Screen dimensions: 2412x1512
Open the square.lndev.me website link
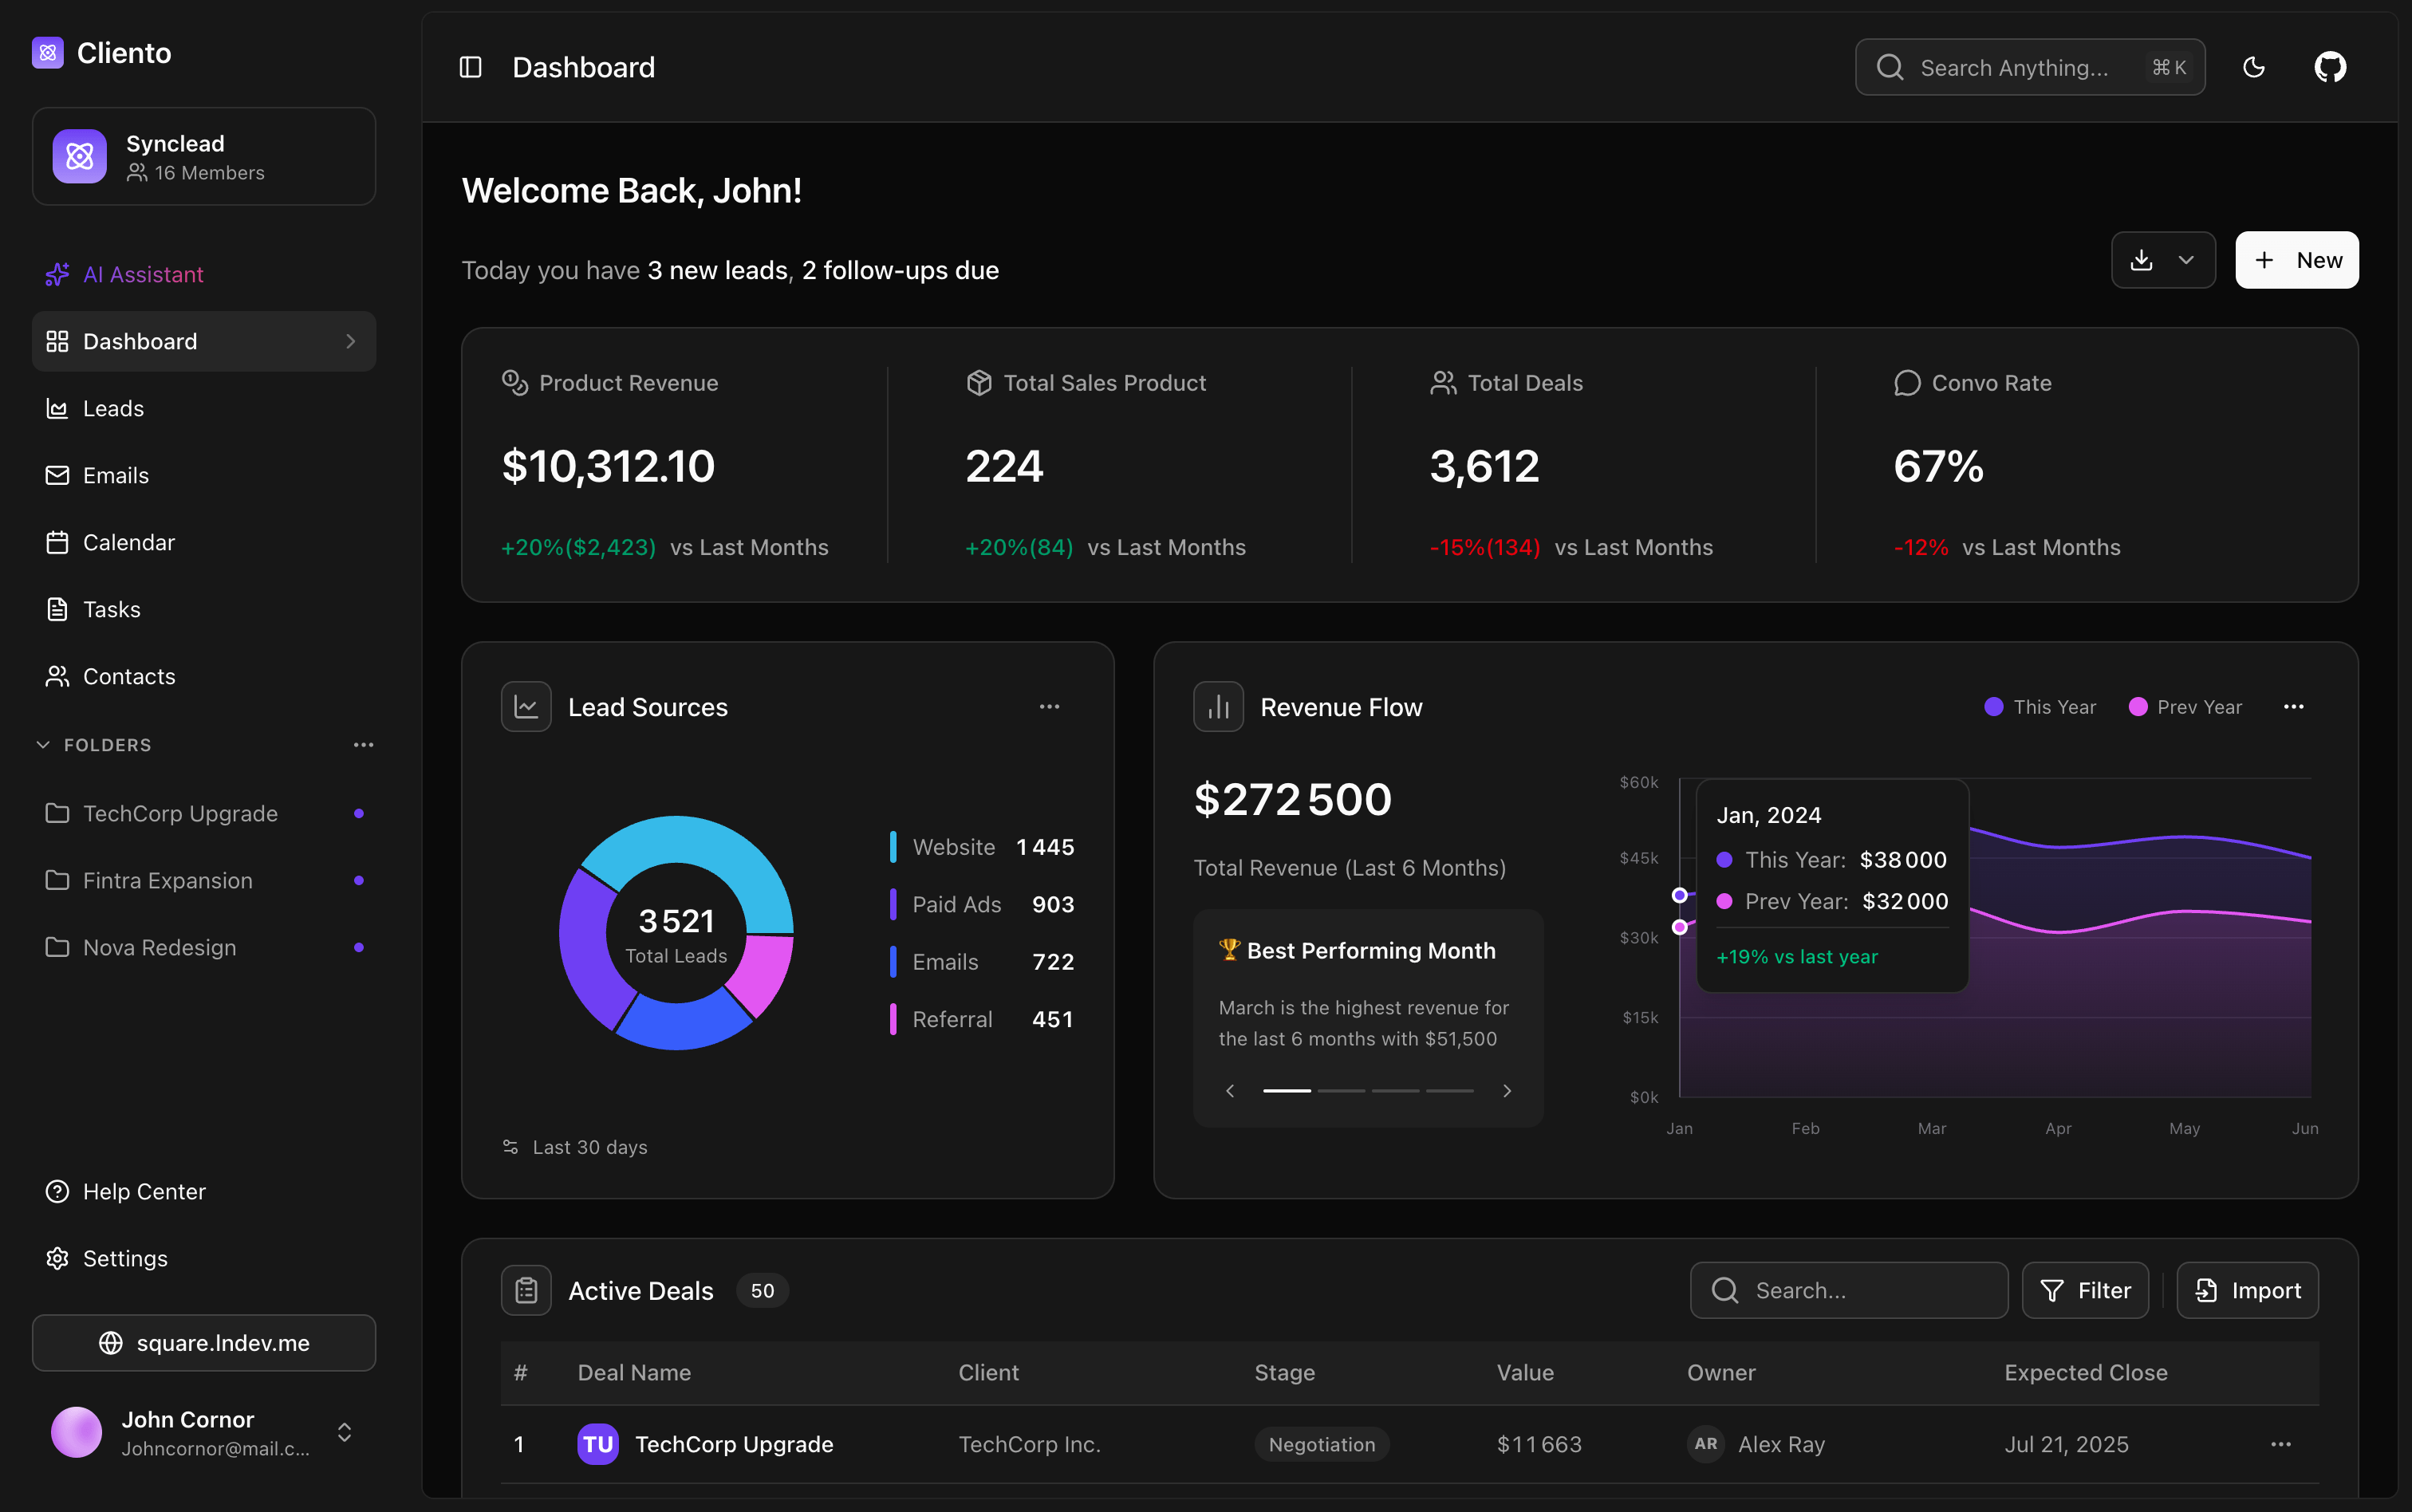[x=203, y=1343]
